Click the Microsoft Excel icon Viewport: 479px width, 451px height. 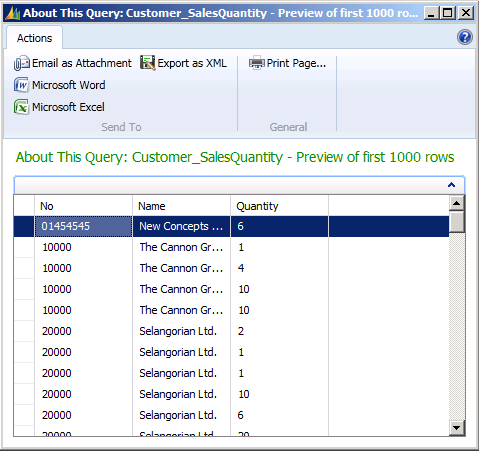pos(21,107)
